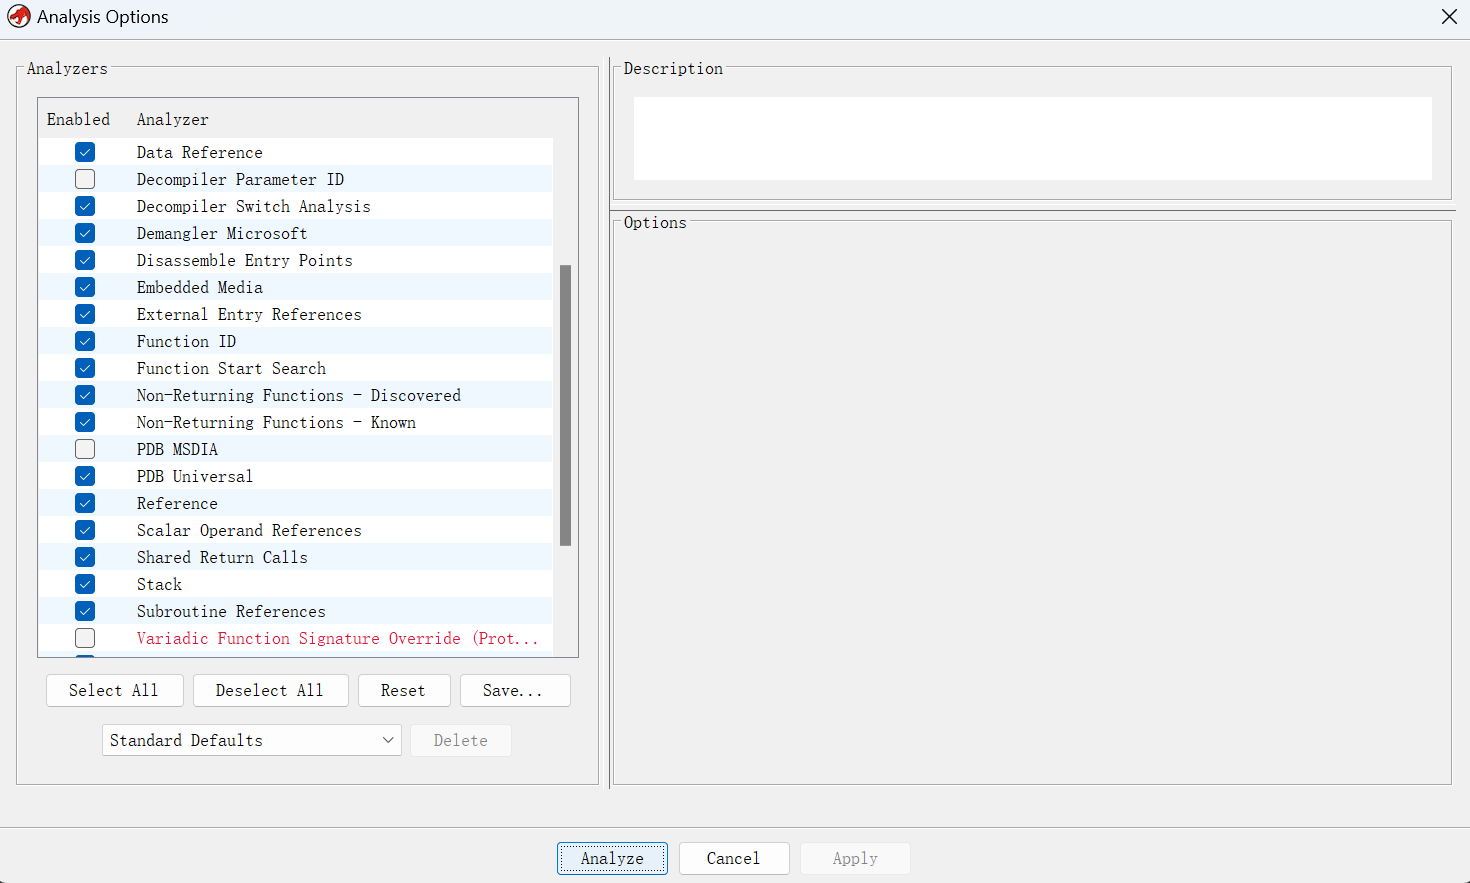The image size is (1470, 883).
Task: Select the Decompiler Parameter ID row text
Action: click(240, 179)
